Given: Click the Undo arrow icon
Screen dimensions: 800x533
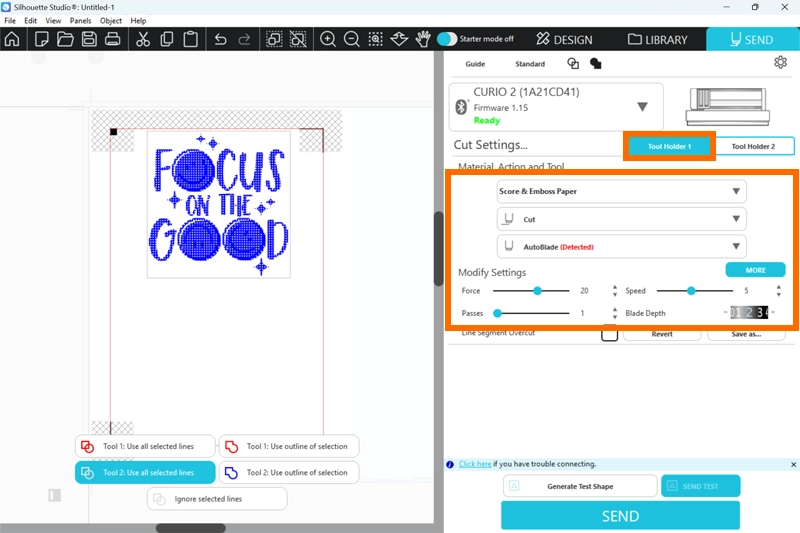Looking at the screenshot, I should pyautogui.click(x=221, y=40).
